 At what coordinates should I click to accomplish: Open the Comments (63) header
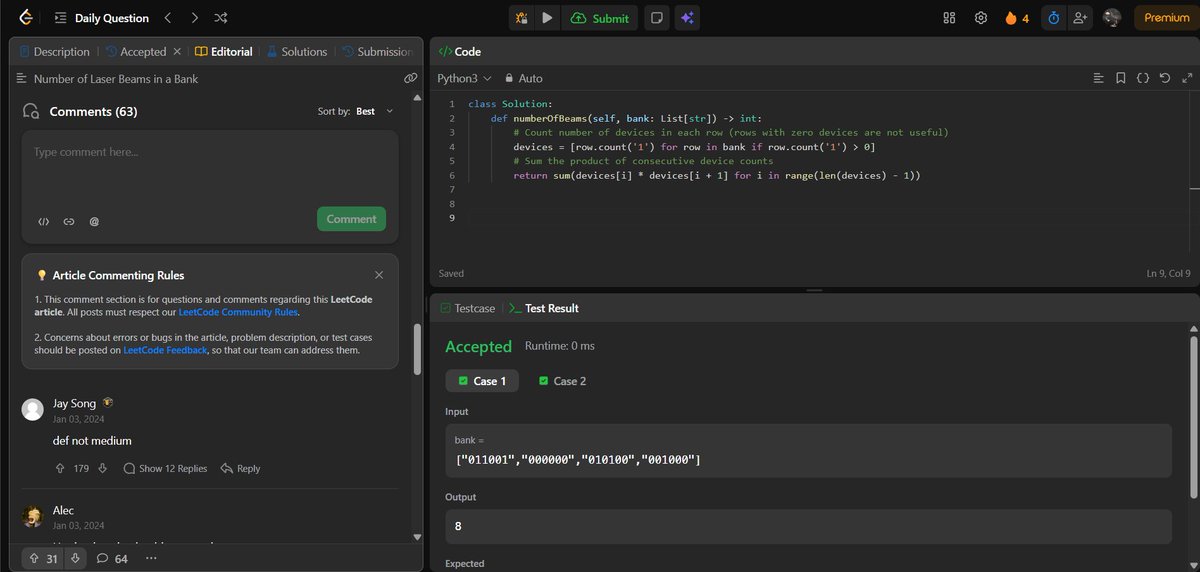point(94,111)
